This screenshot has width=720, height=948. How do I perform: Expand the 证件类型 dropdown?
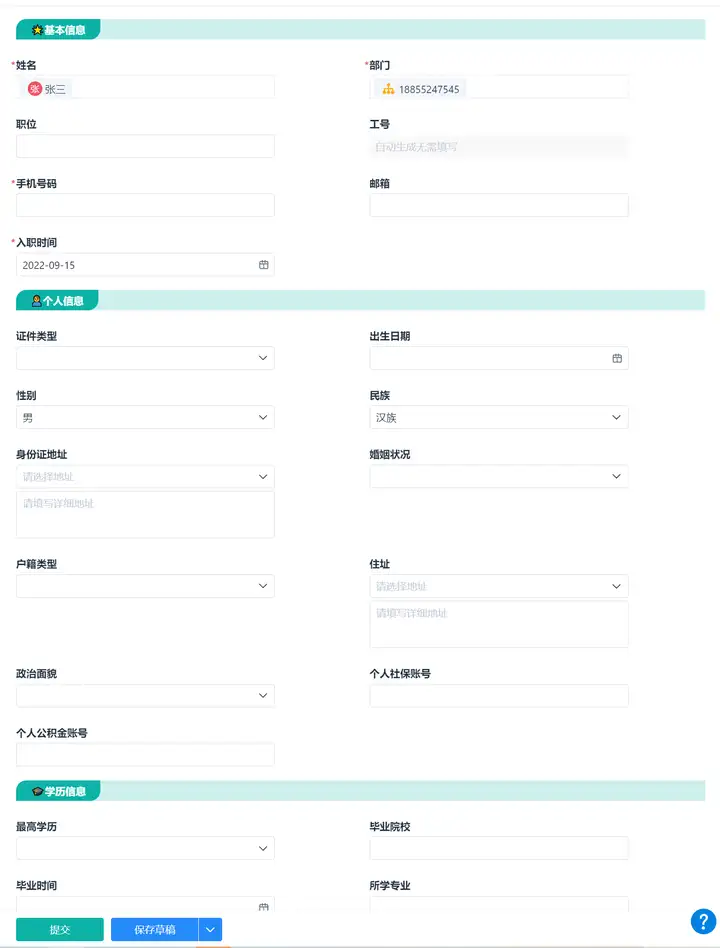tap(145, 358)
